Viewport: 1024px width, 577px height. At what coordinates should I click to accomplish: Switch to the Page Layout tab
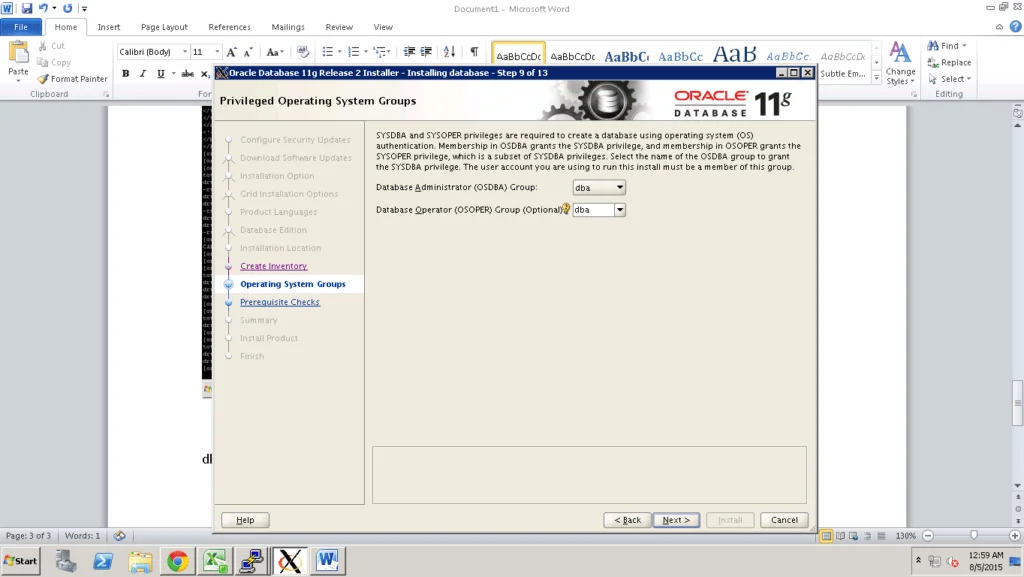pyautogui.click(x=164, y=27)
